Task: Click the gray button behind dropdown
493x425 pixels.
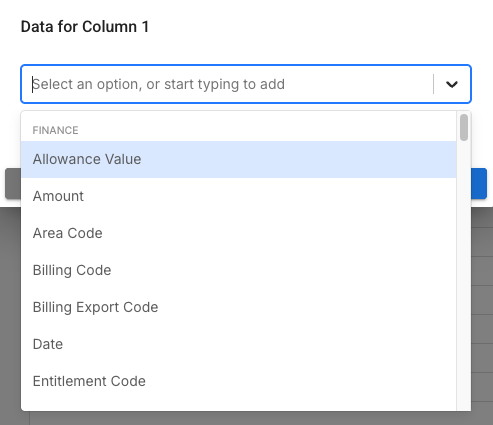Action: (x=13, y=184)
